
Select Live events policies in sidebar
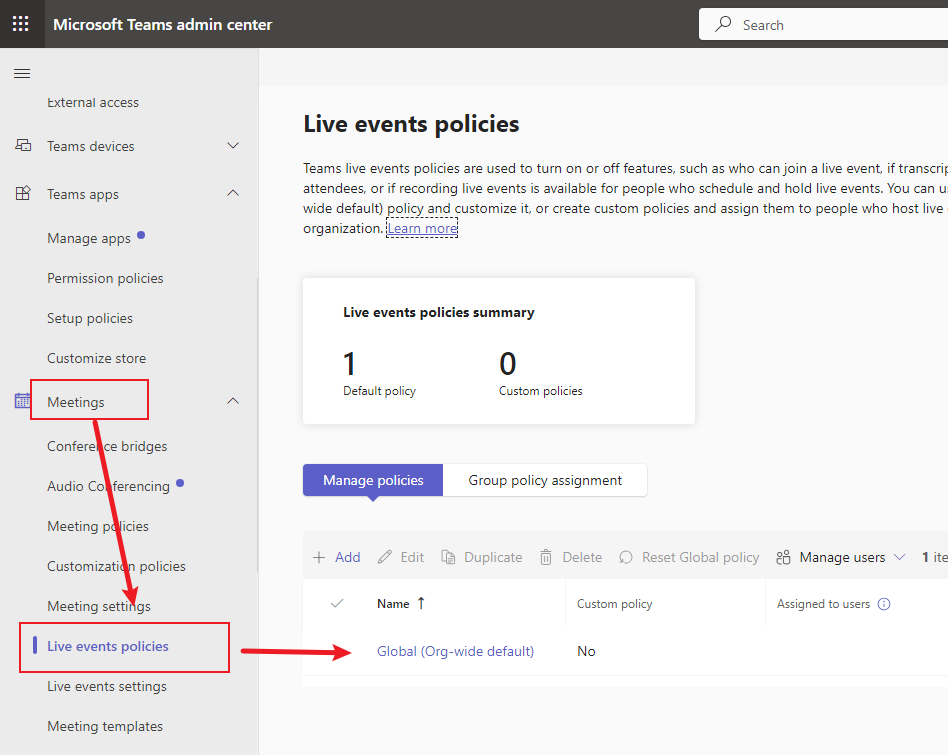point(108,646)
